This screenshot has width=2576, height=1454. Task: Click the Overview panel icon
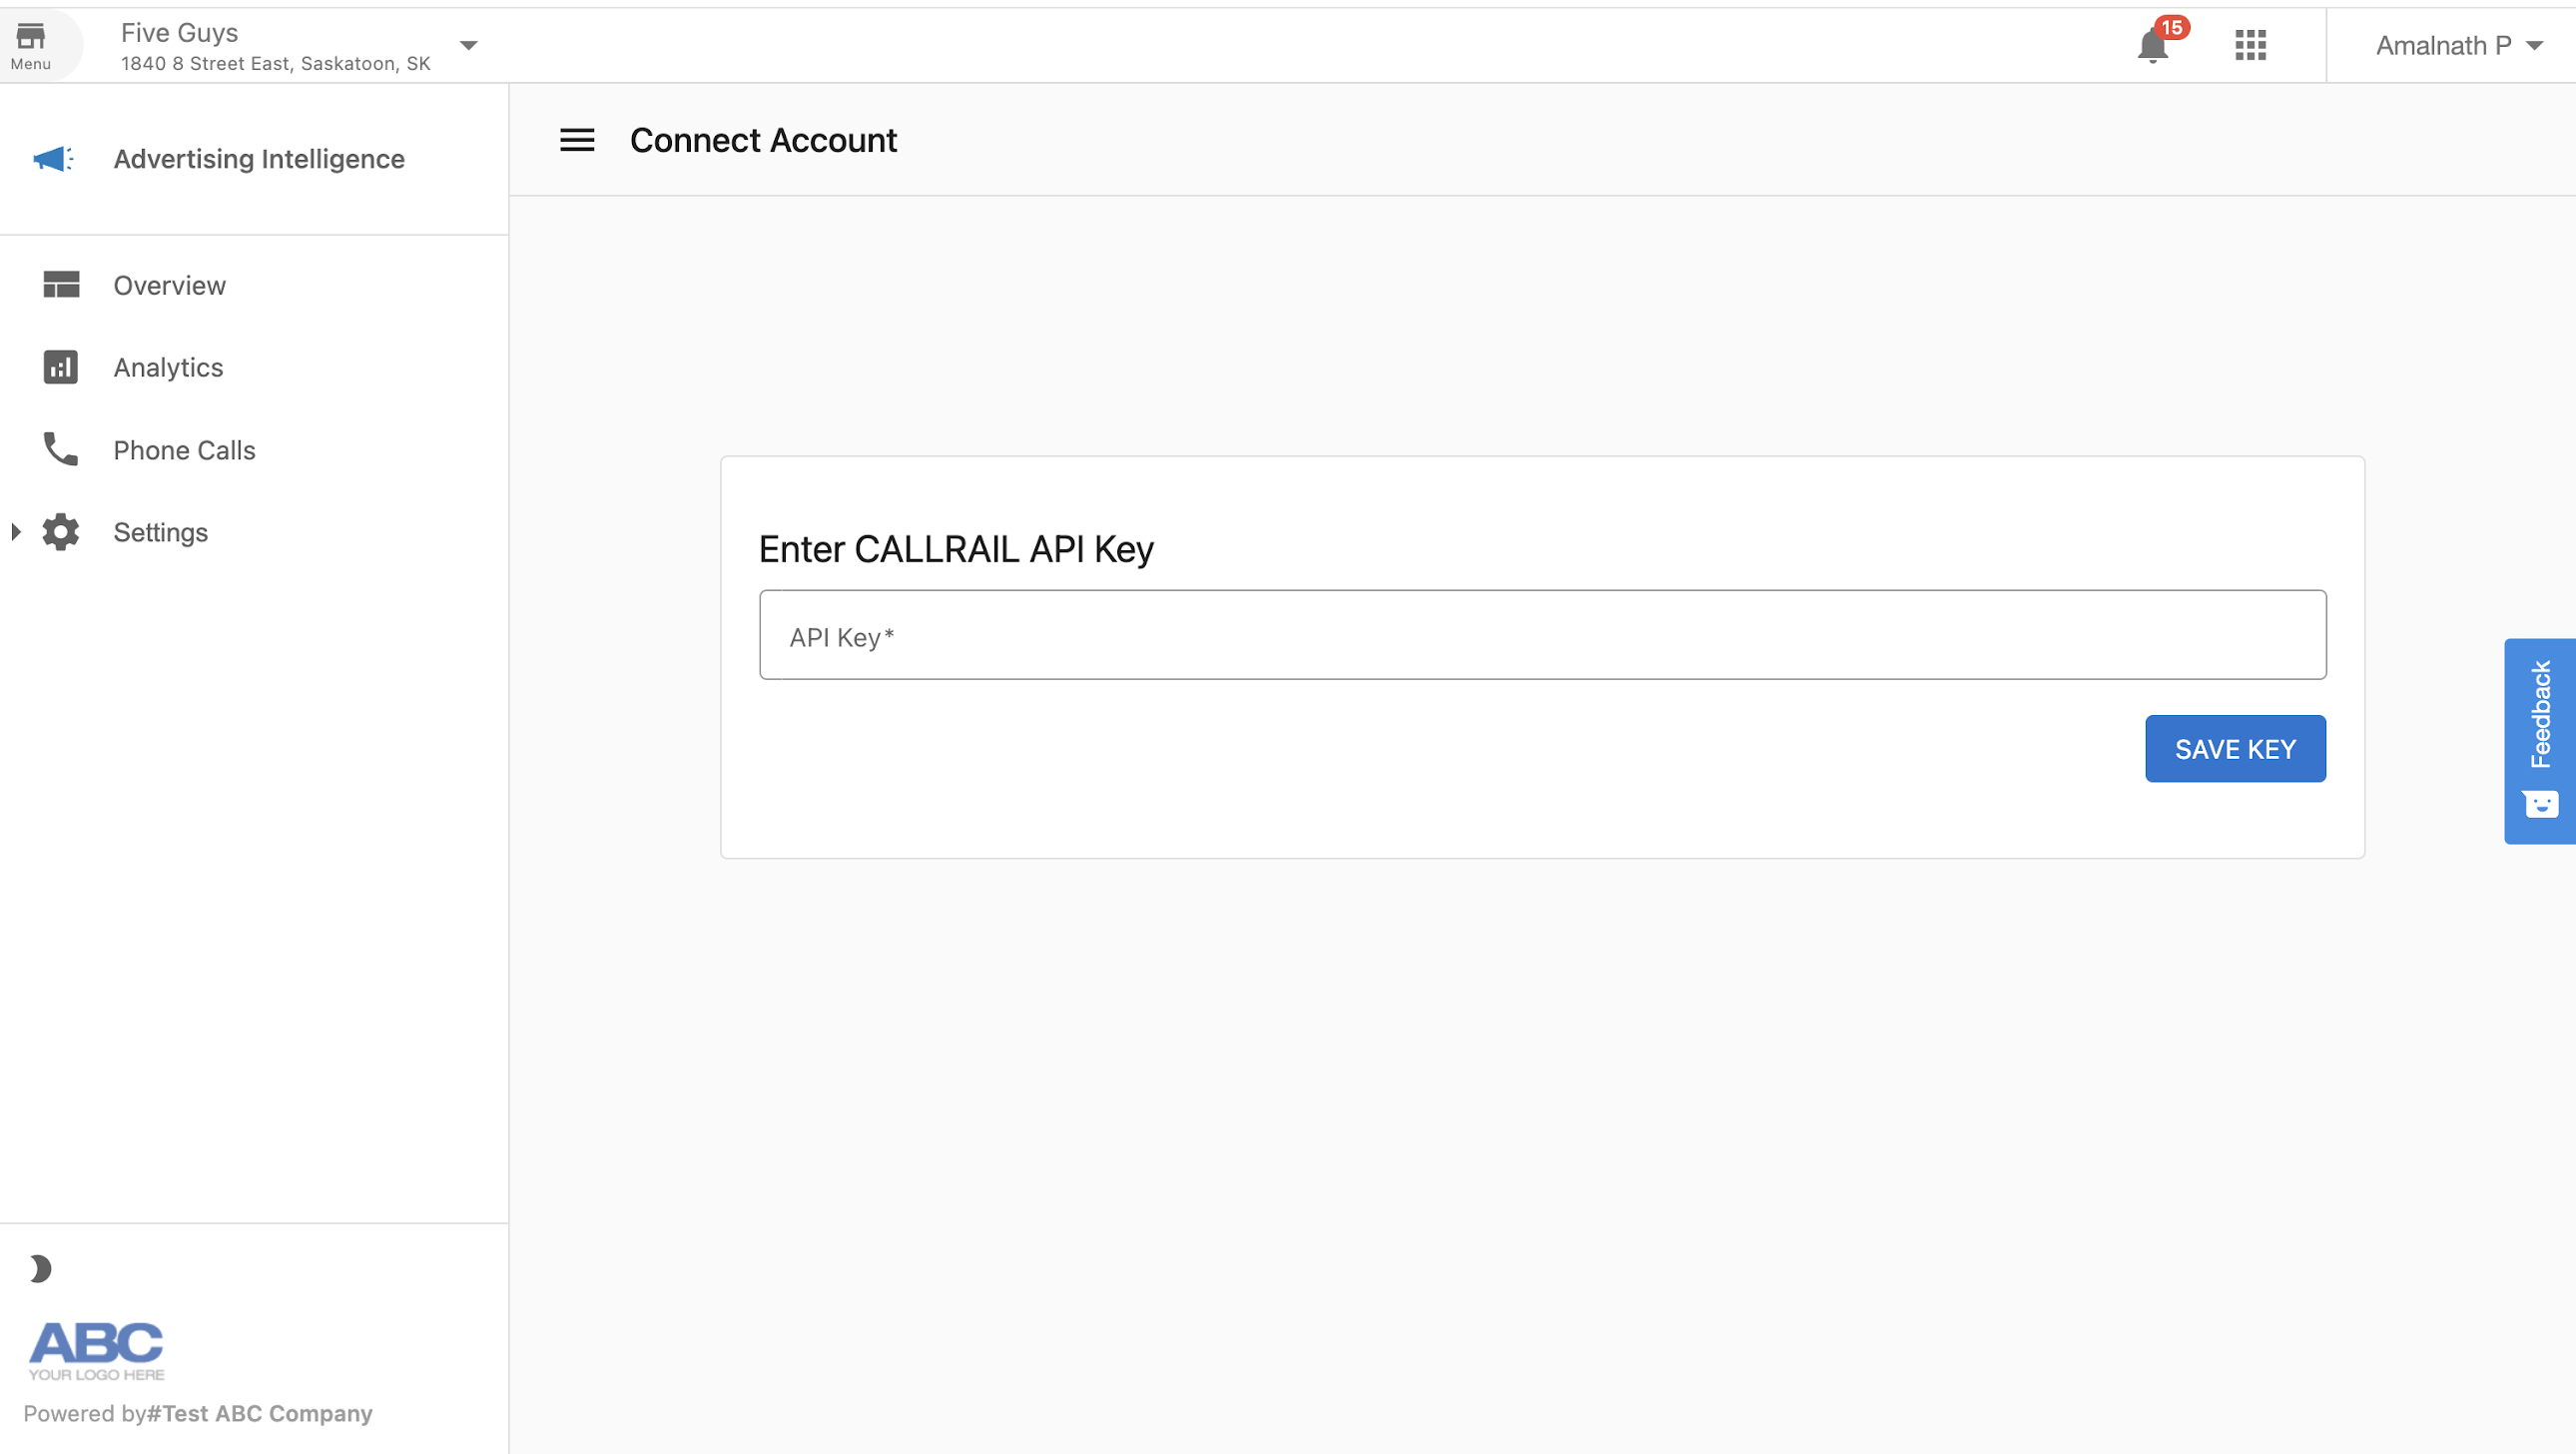click(x=59, y=285)
